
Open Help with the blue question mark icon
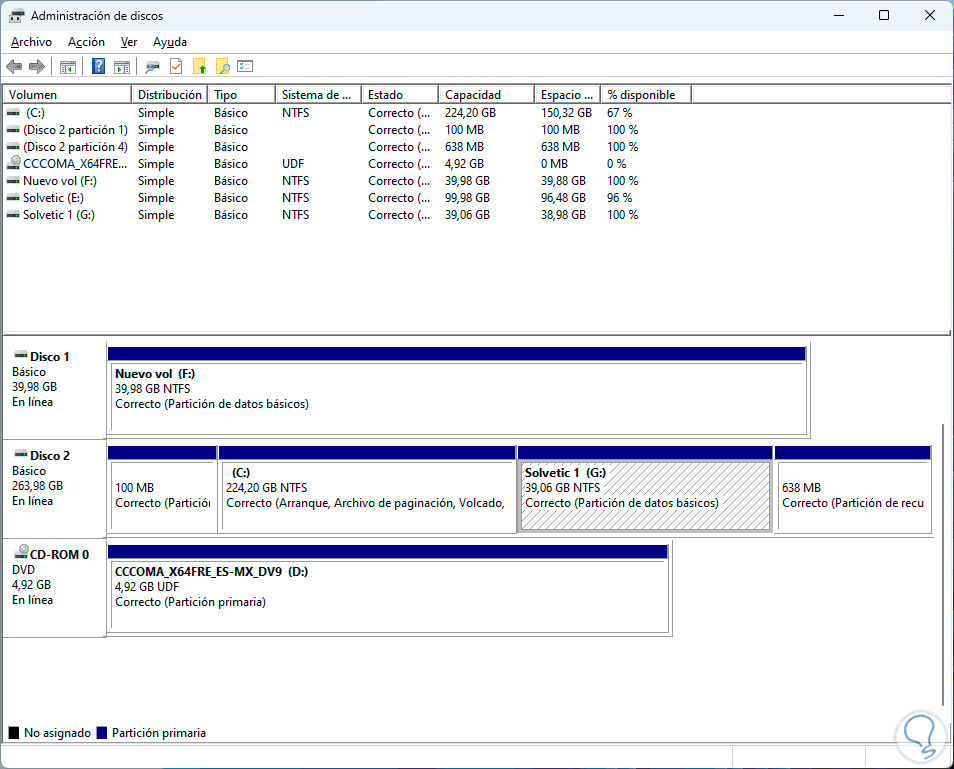pyautogui.click(x=98, y=66)
